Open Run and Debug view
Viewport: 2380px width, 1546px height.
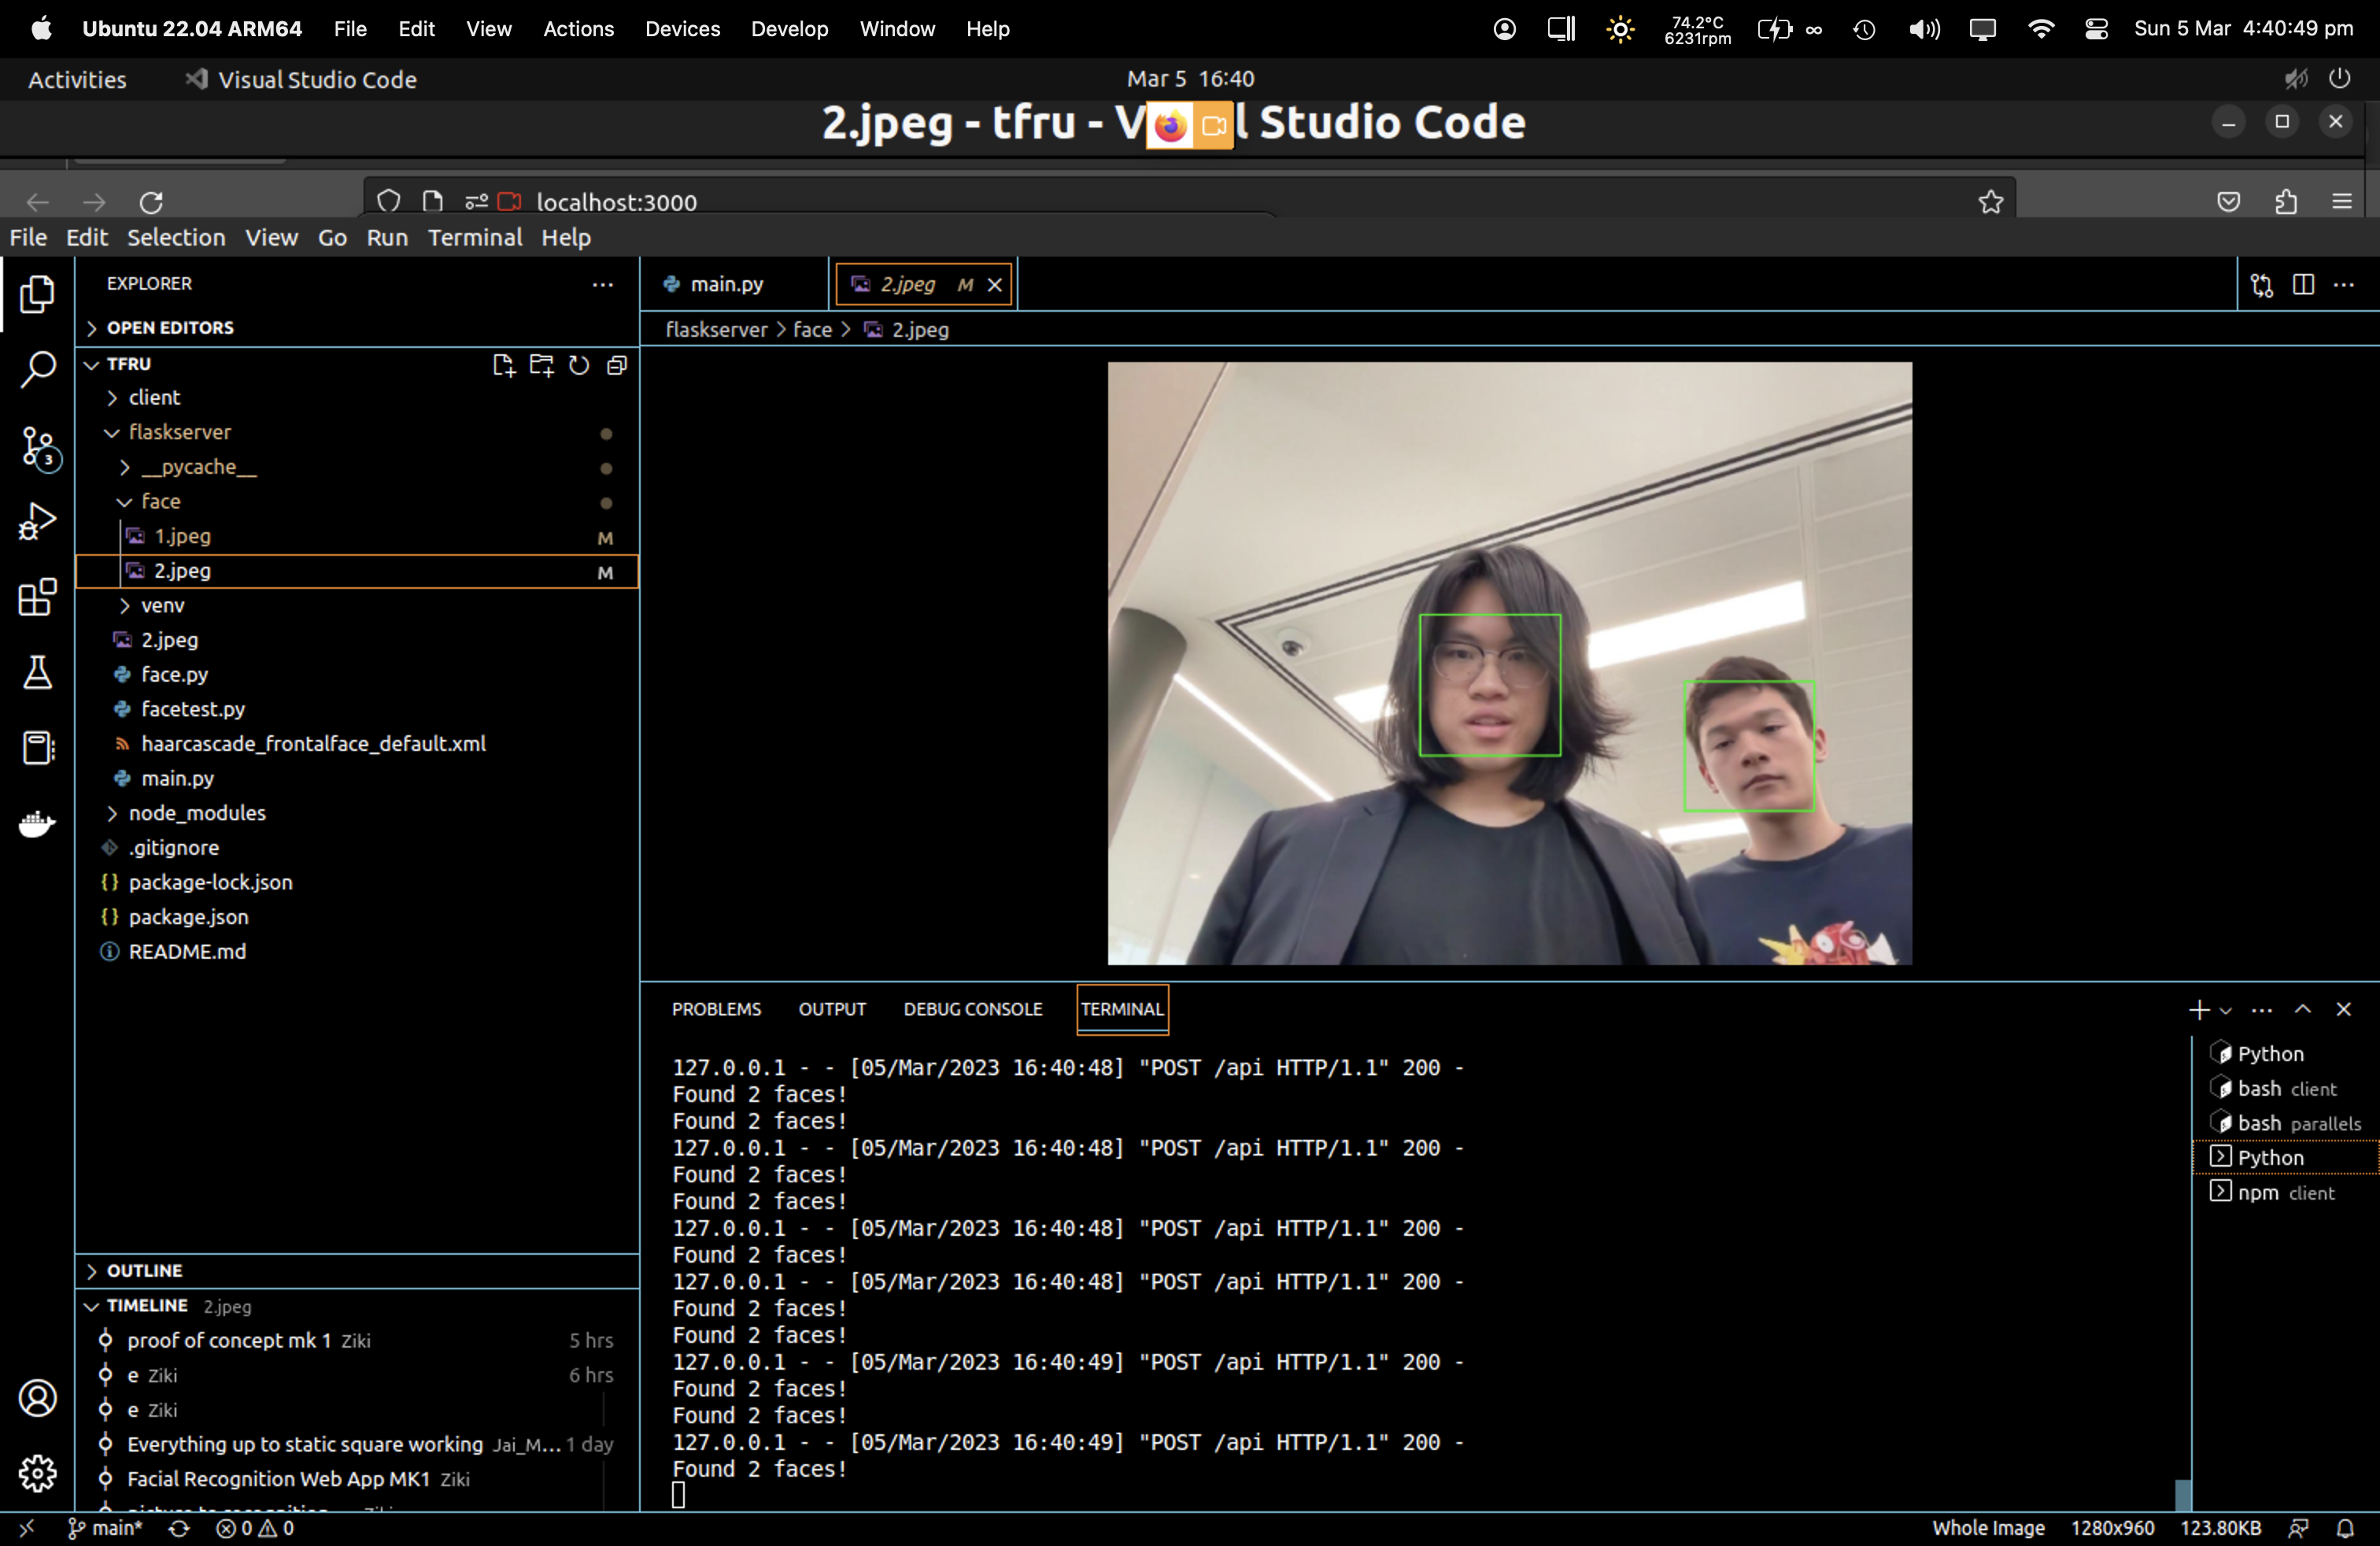(x=38, y=521)
